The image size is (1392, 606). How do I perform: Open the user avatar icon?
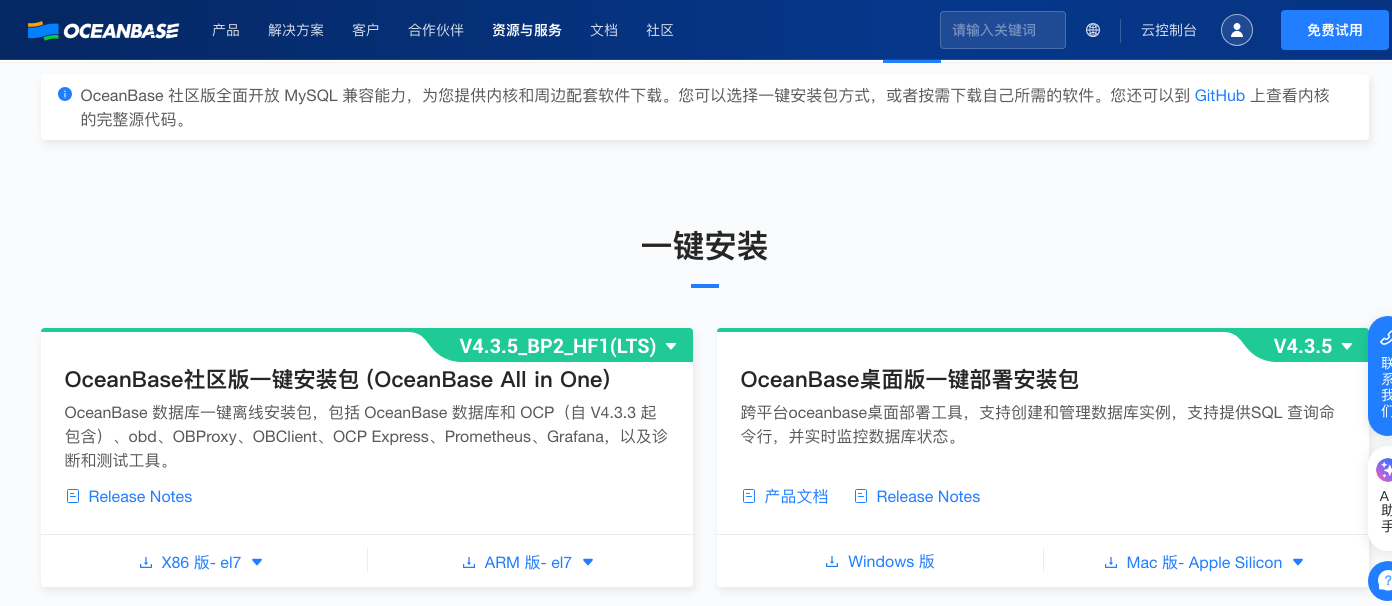1237,30
